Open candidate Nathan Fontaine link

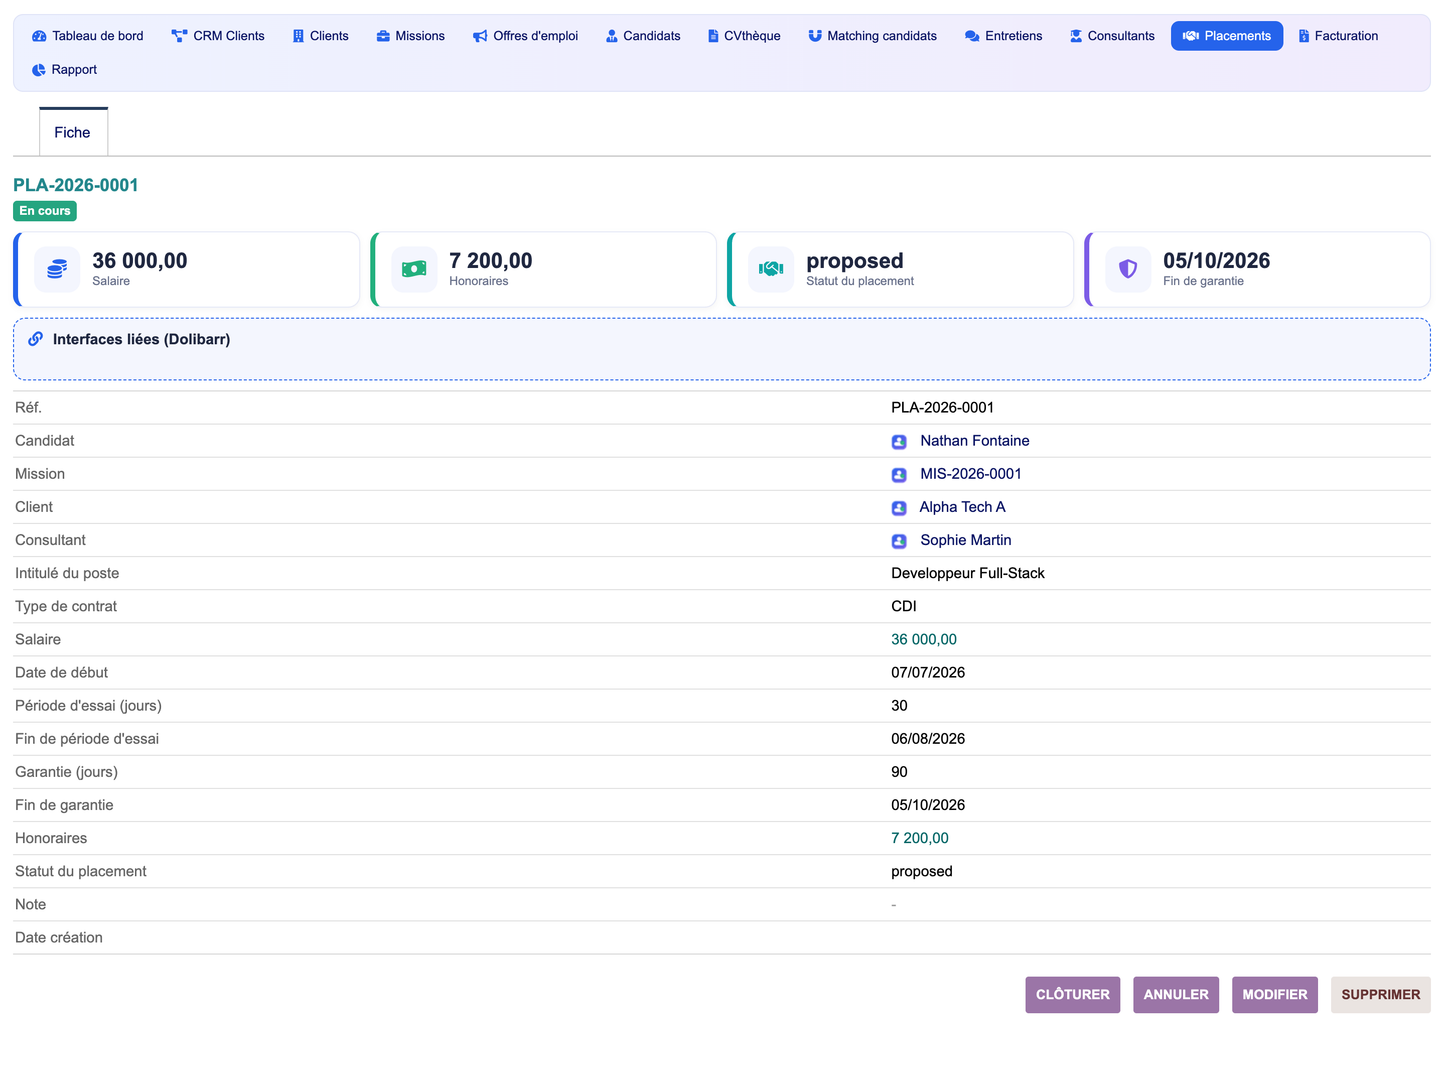click(975, 441)
